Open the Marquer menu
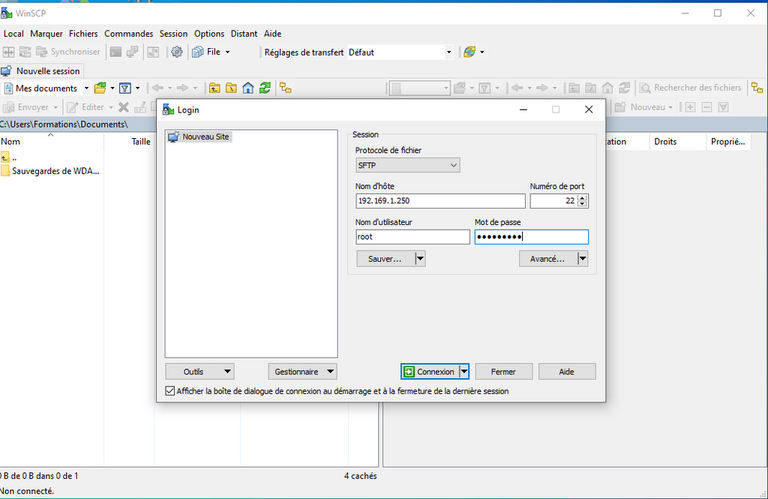The width and height of the screenshot is (768, 499). tap(47, 34)
